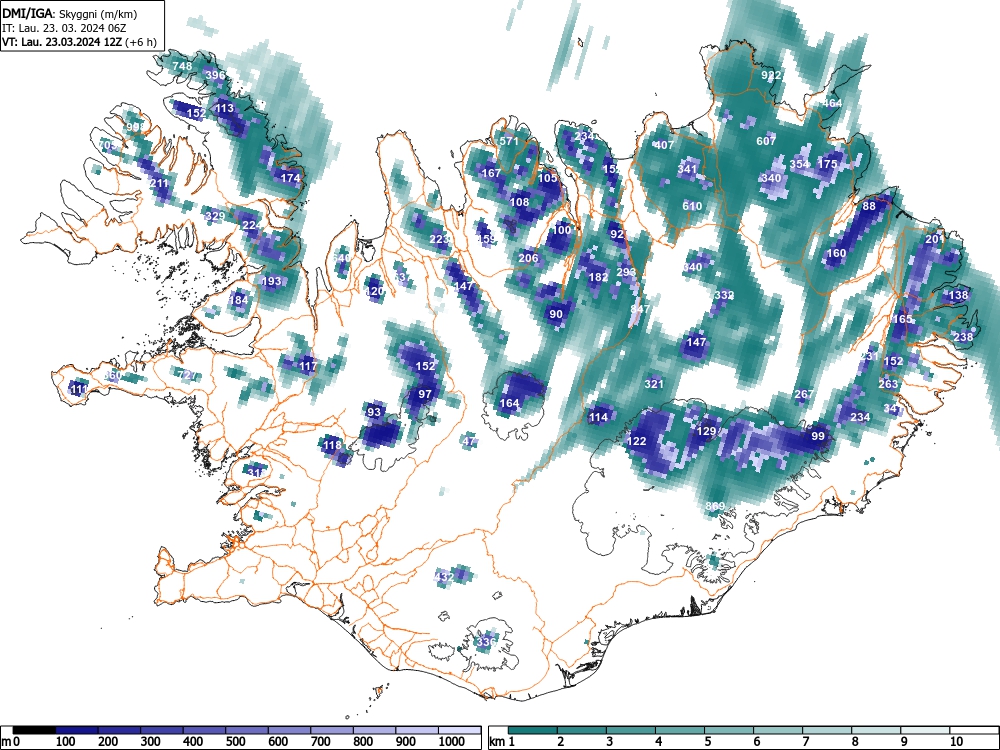Viewport: 1000px width, 750px height.
Task: Click the map value 329
Action: click(x=216, y=216)
